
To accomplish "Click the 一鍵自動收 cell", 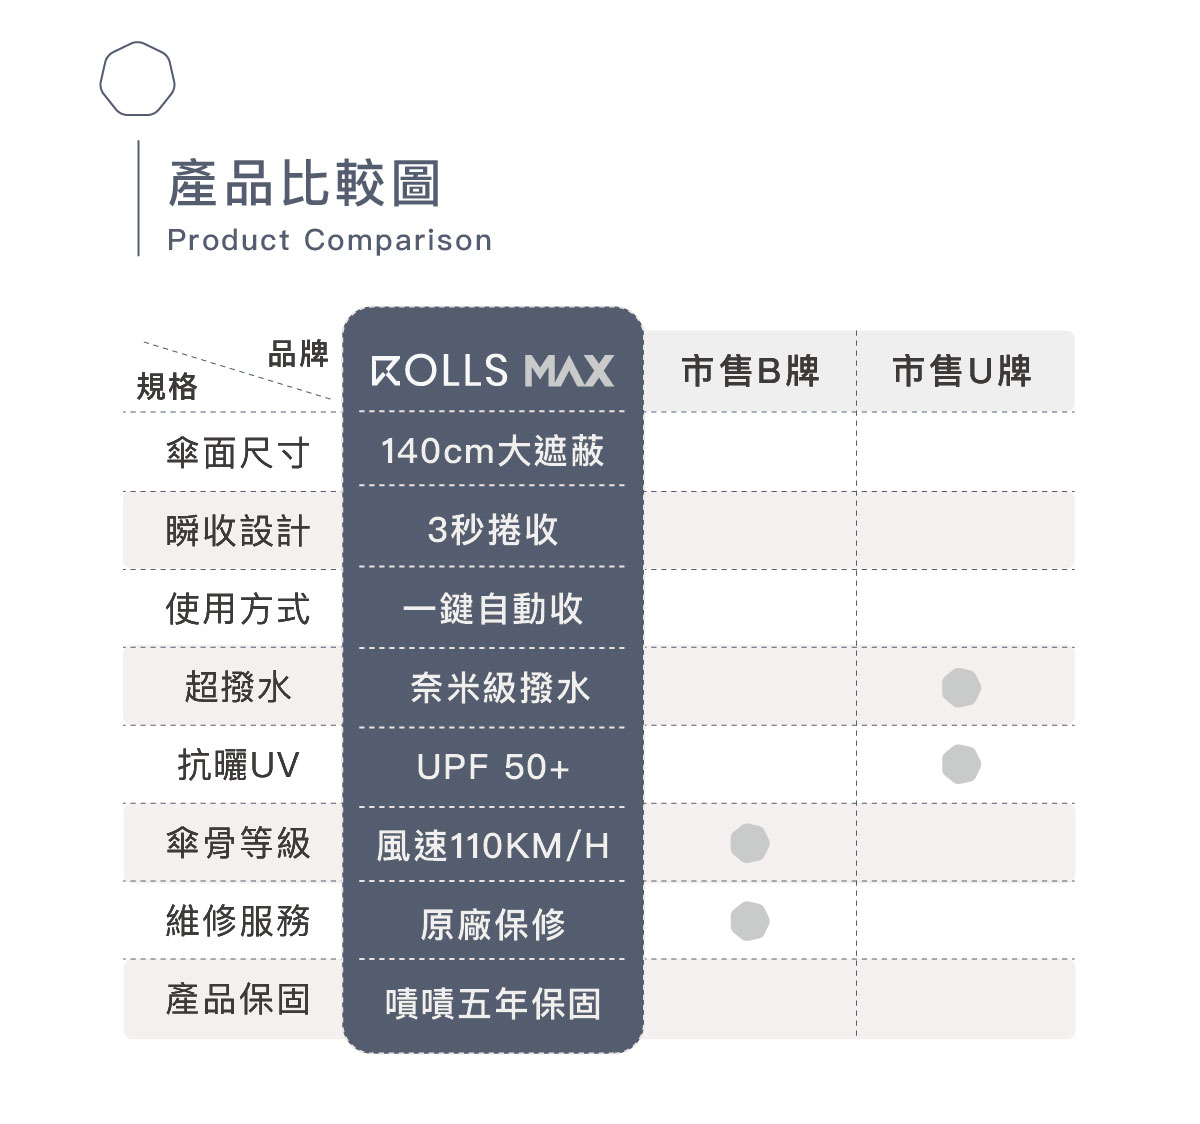I will pyautogui.click(x=492, y=608).
